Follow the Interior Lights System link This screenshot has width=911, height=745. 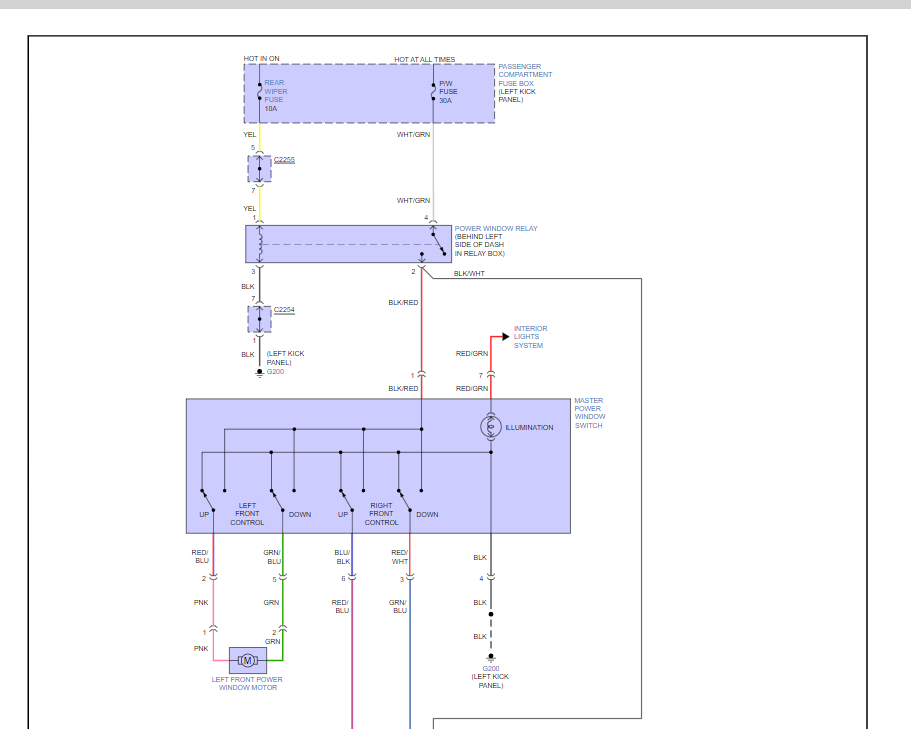530,337
